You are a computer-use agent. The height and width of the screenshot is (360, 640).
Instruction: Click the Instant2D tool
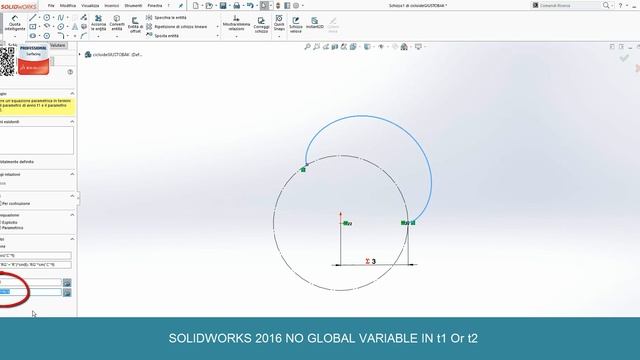click(315, 23)
